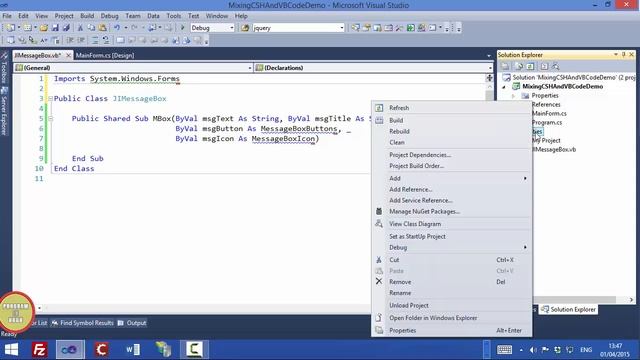
Task: Click the Windows Start button
Action: (x=11, y=349)
